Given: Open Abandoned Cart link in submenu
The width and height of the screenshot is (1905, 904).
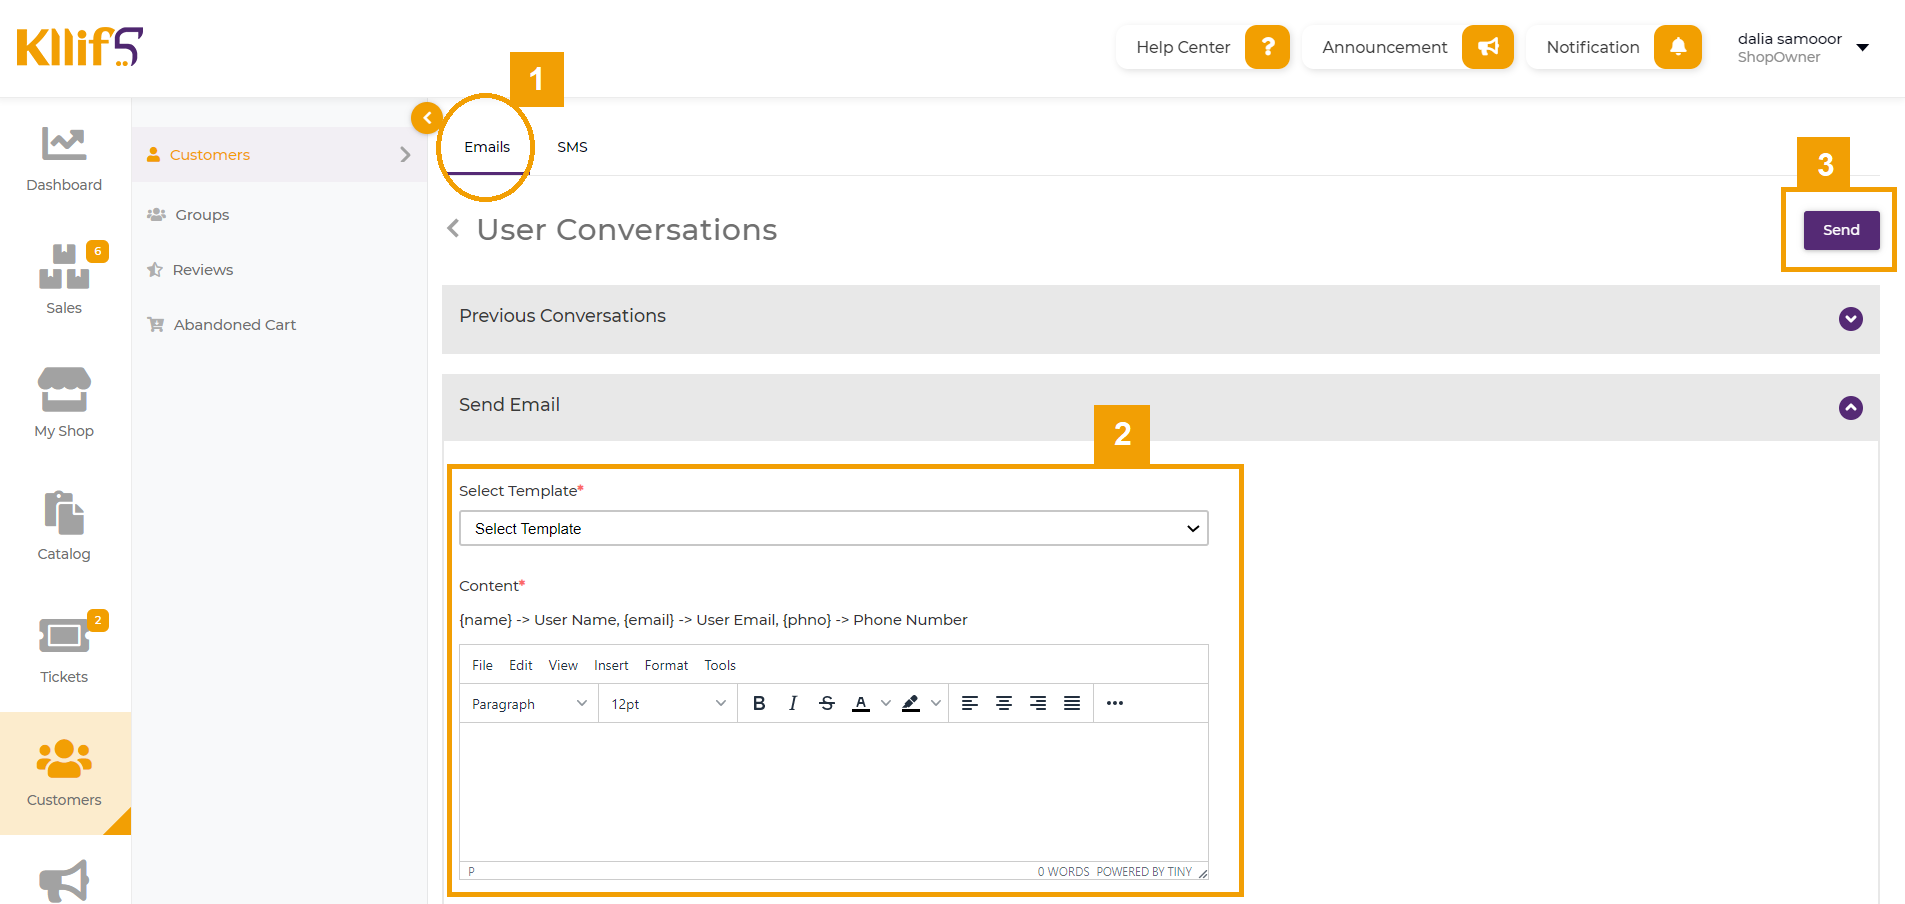Looking at the screenshot, I should tap(234, 325).
